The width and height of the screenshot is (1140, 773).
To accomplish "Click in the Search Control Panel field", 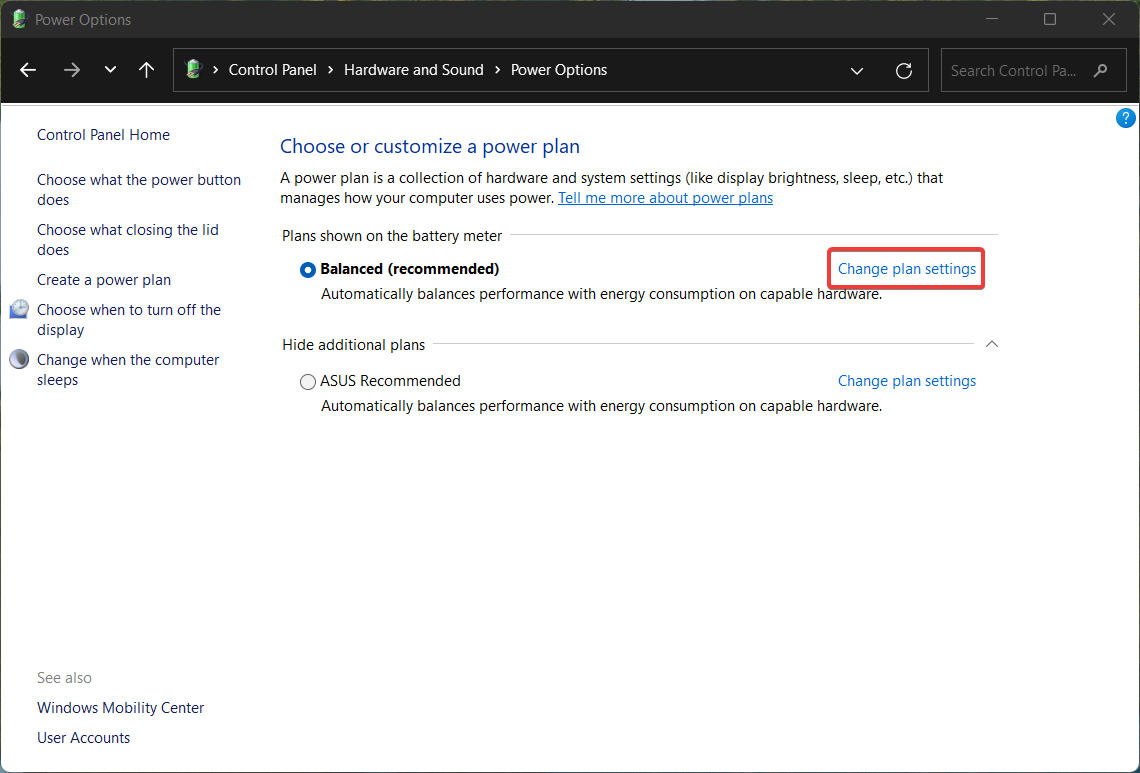I will 1013,70.
